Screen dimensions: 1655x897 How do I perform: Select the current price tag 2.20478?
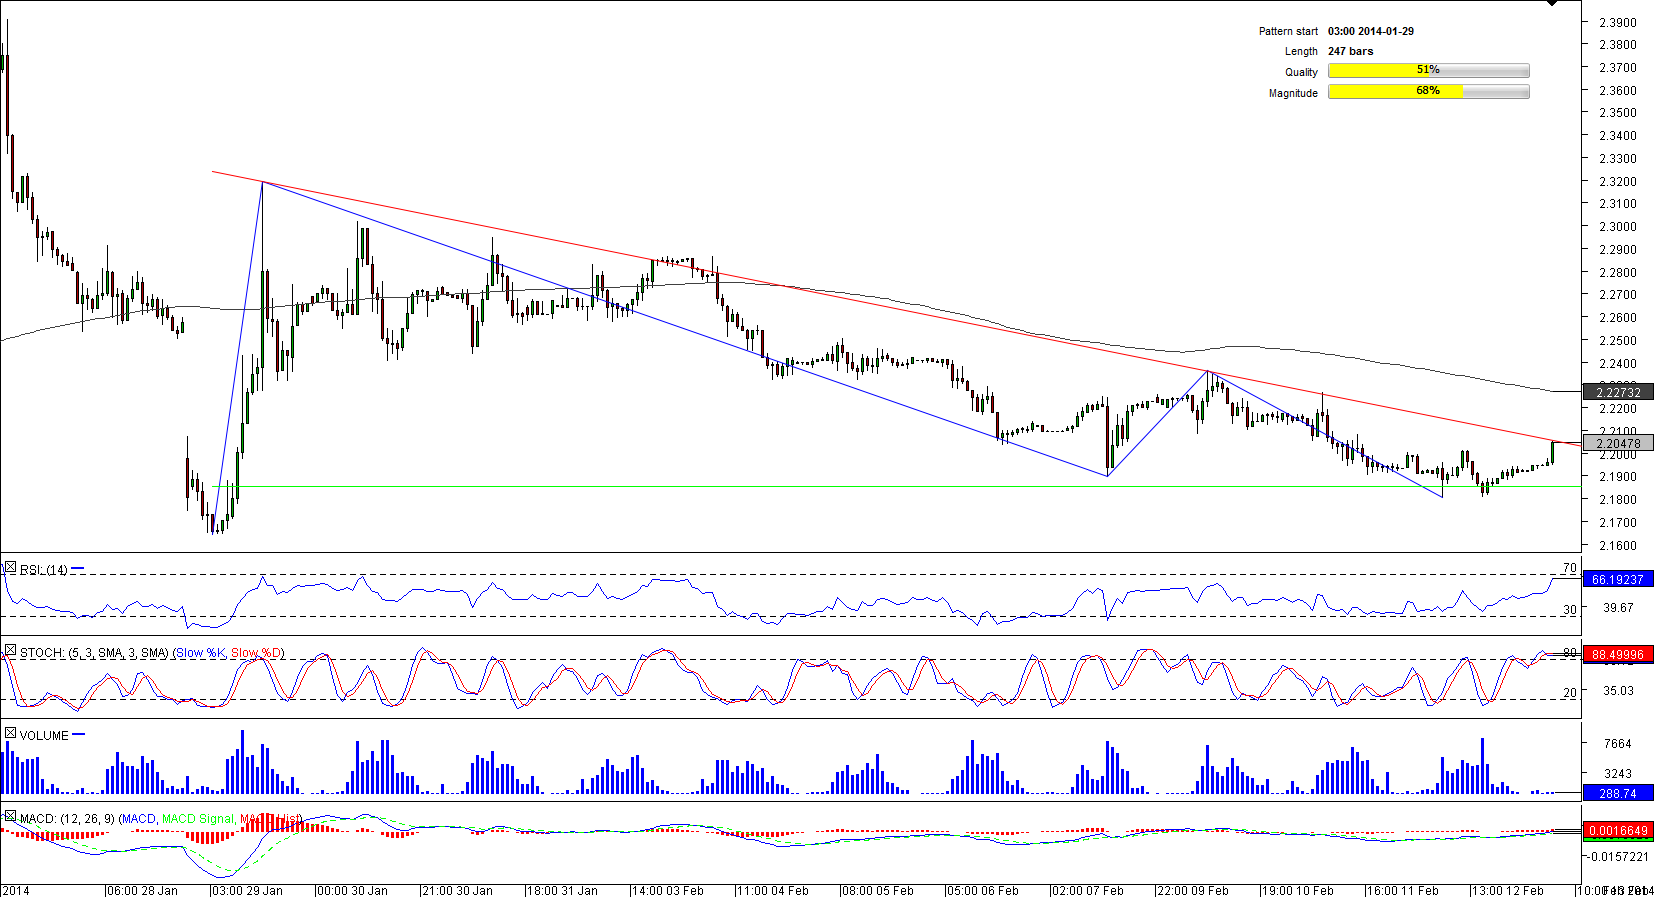click(x=1617, y=443)
